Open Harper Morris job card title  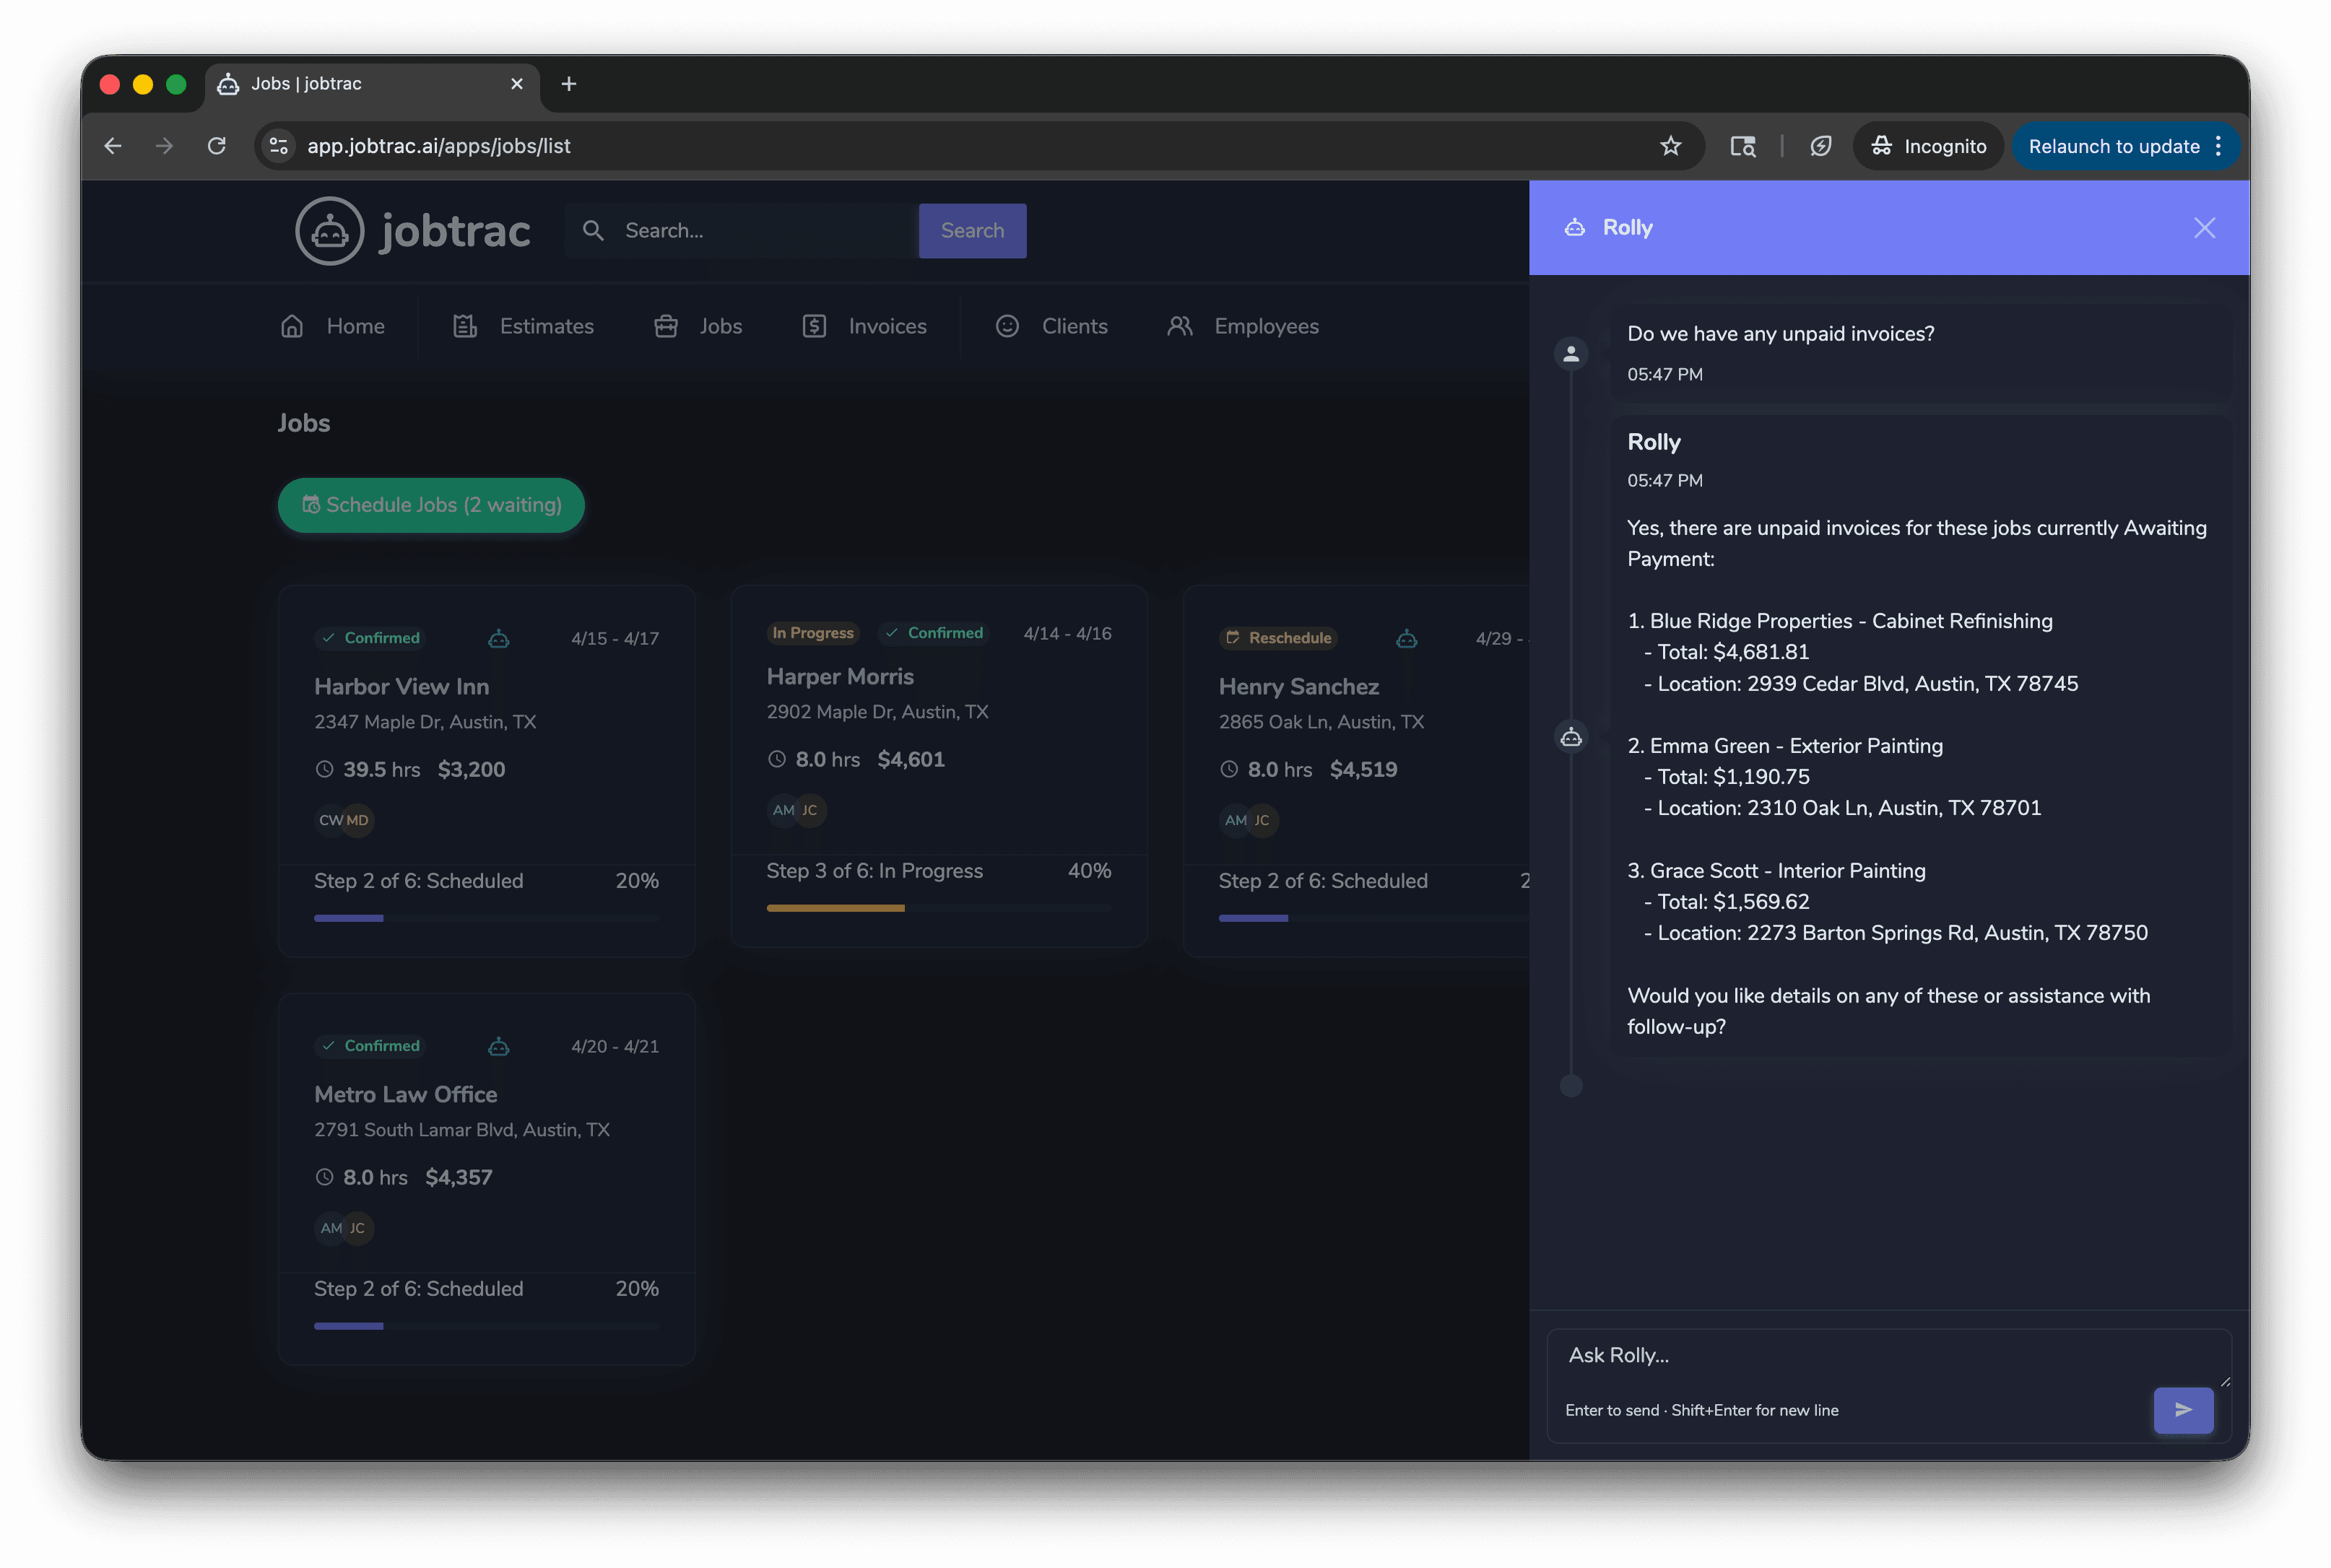840,677
